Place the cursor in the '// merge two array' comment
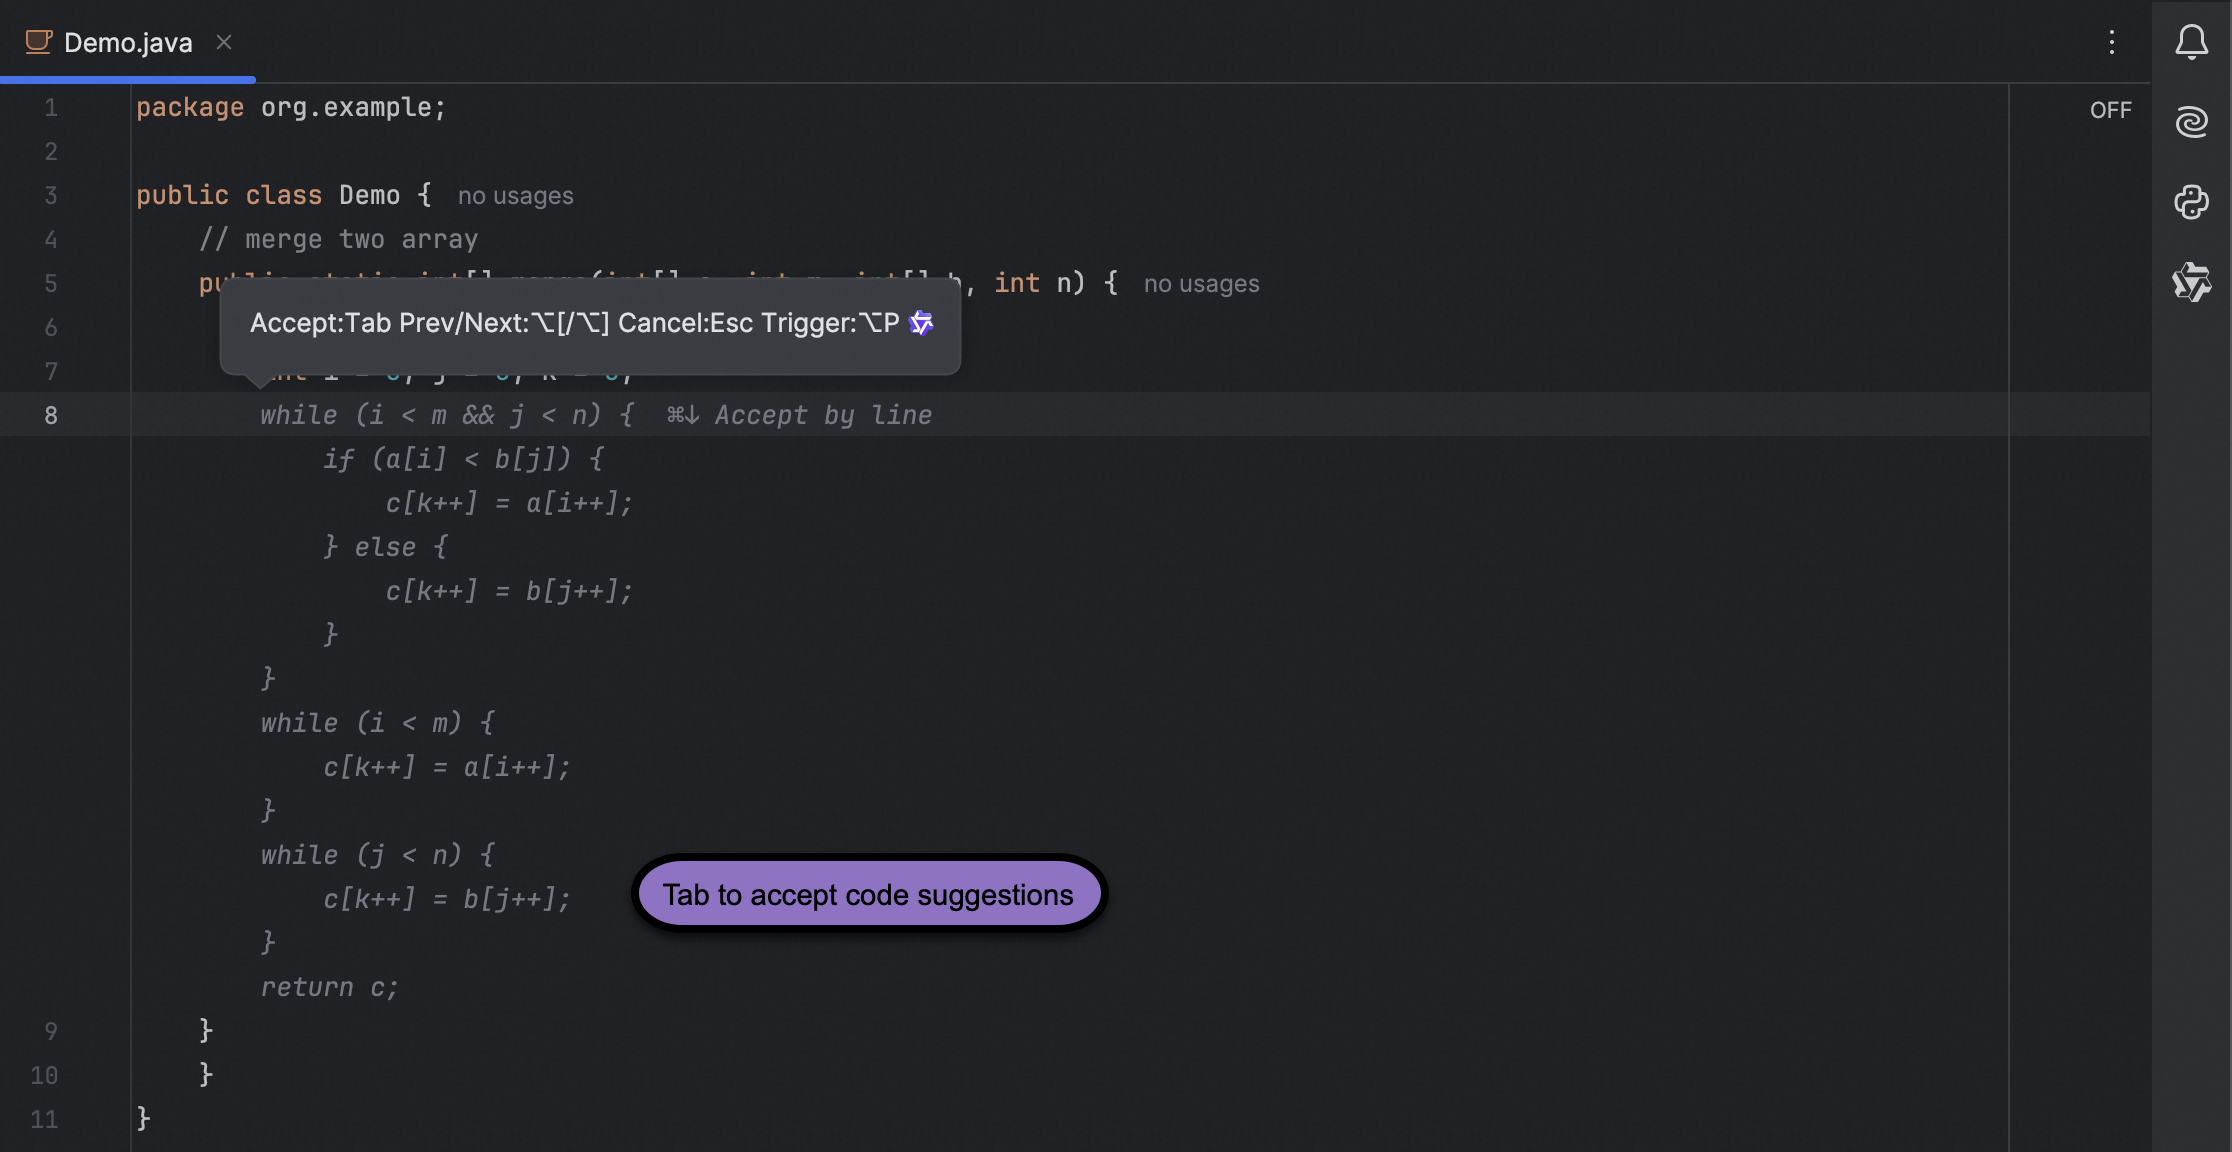 coord(338,239)
